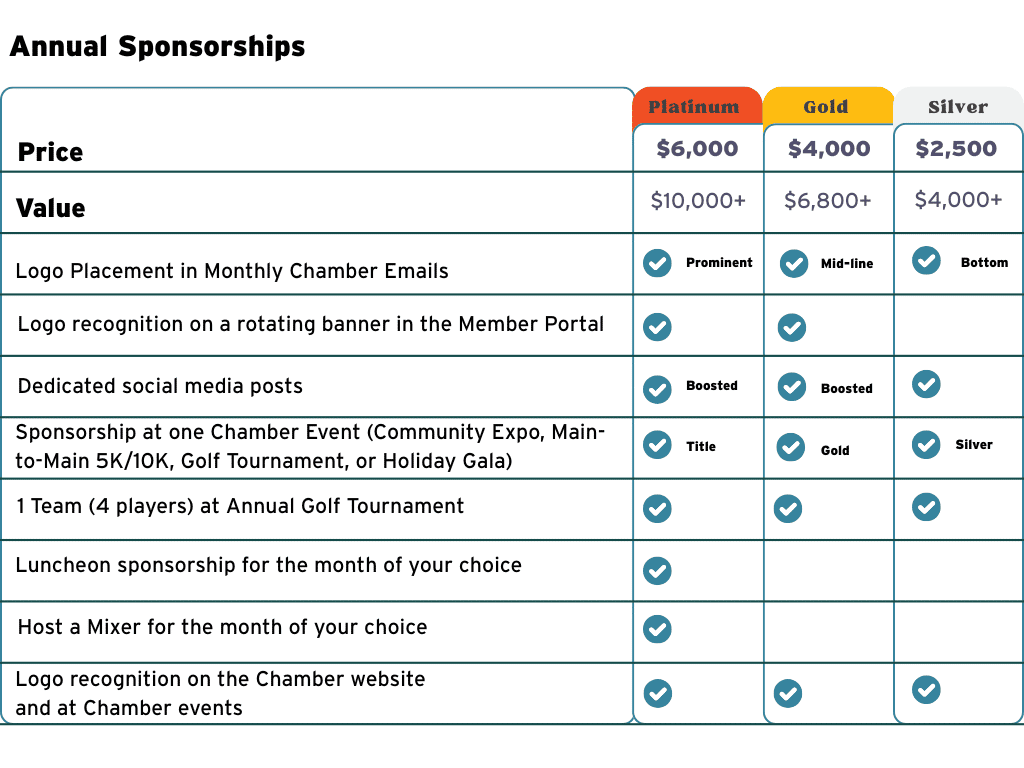Screen dimensions: 1024x768
Task: Click Silver checkmark for dedicated social media posts
Action: click(926, 384)
